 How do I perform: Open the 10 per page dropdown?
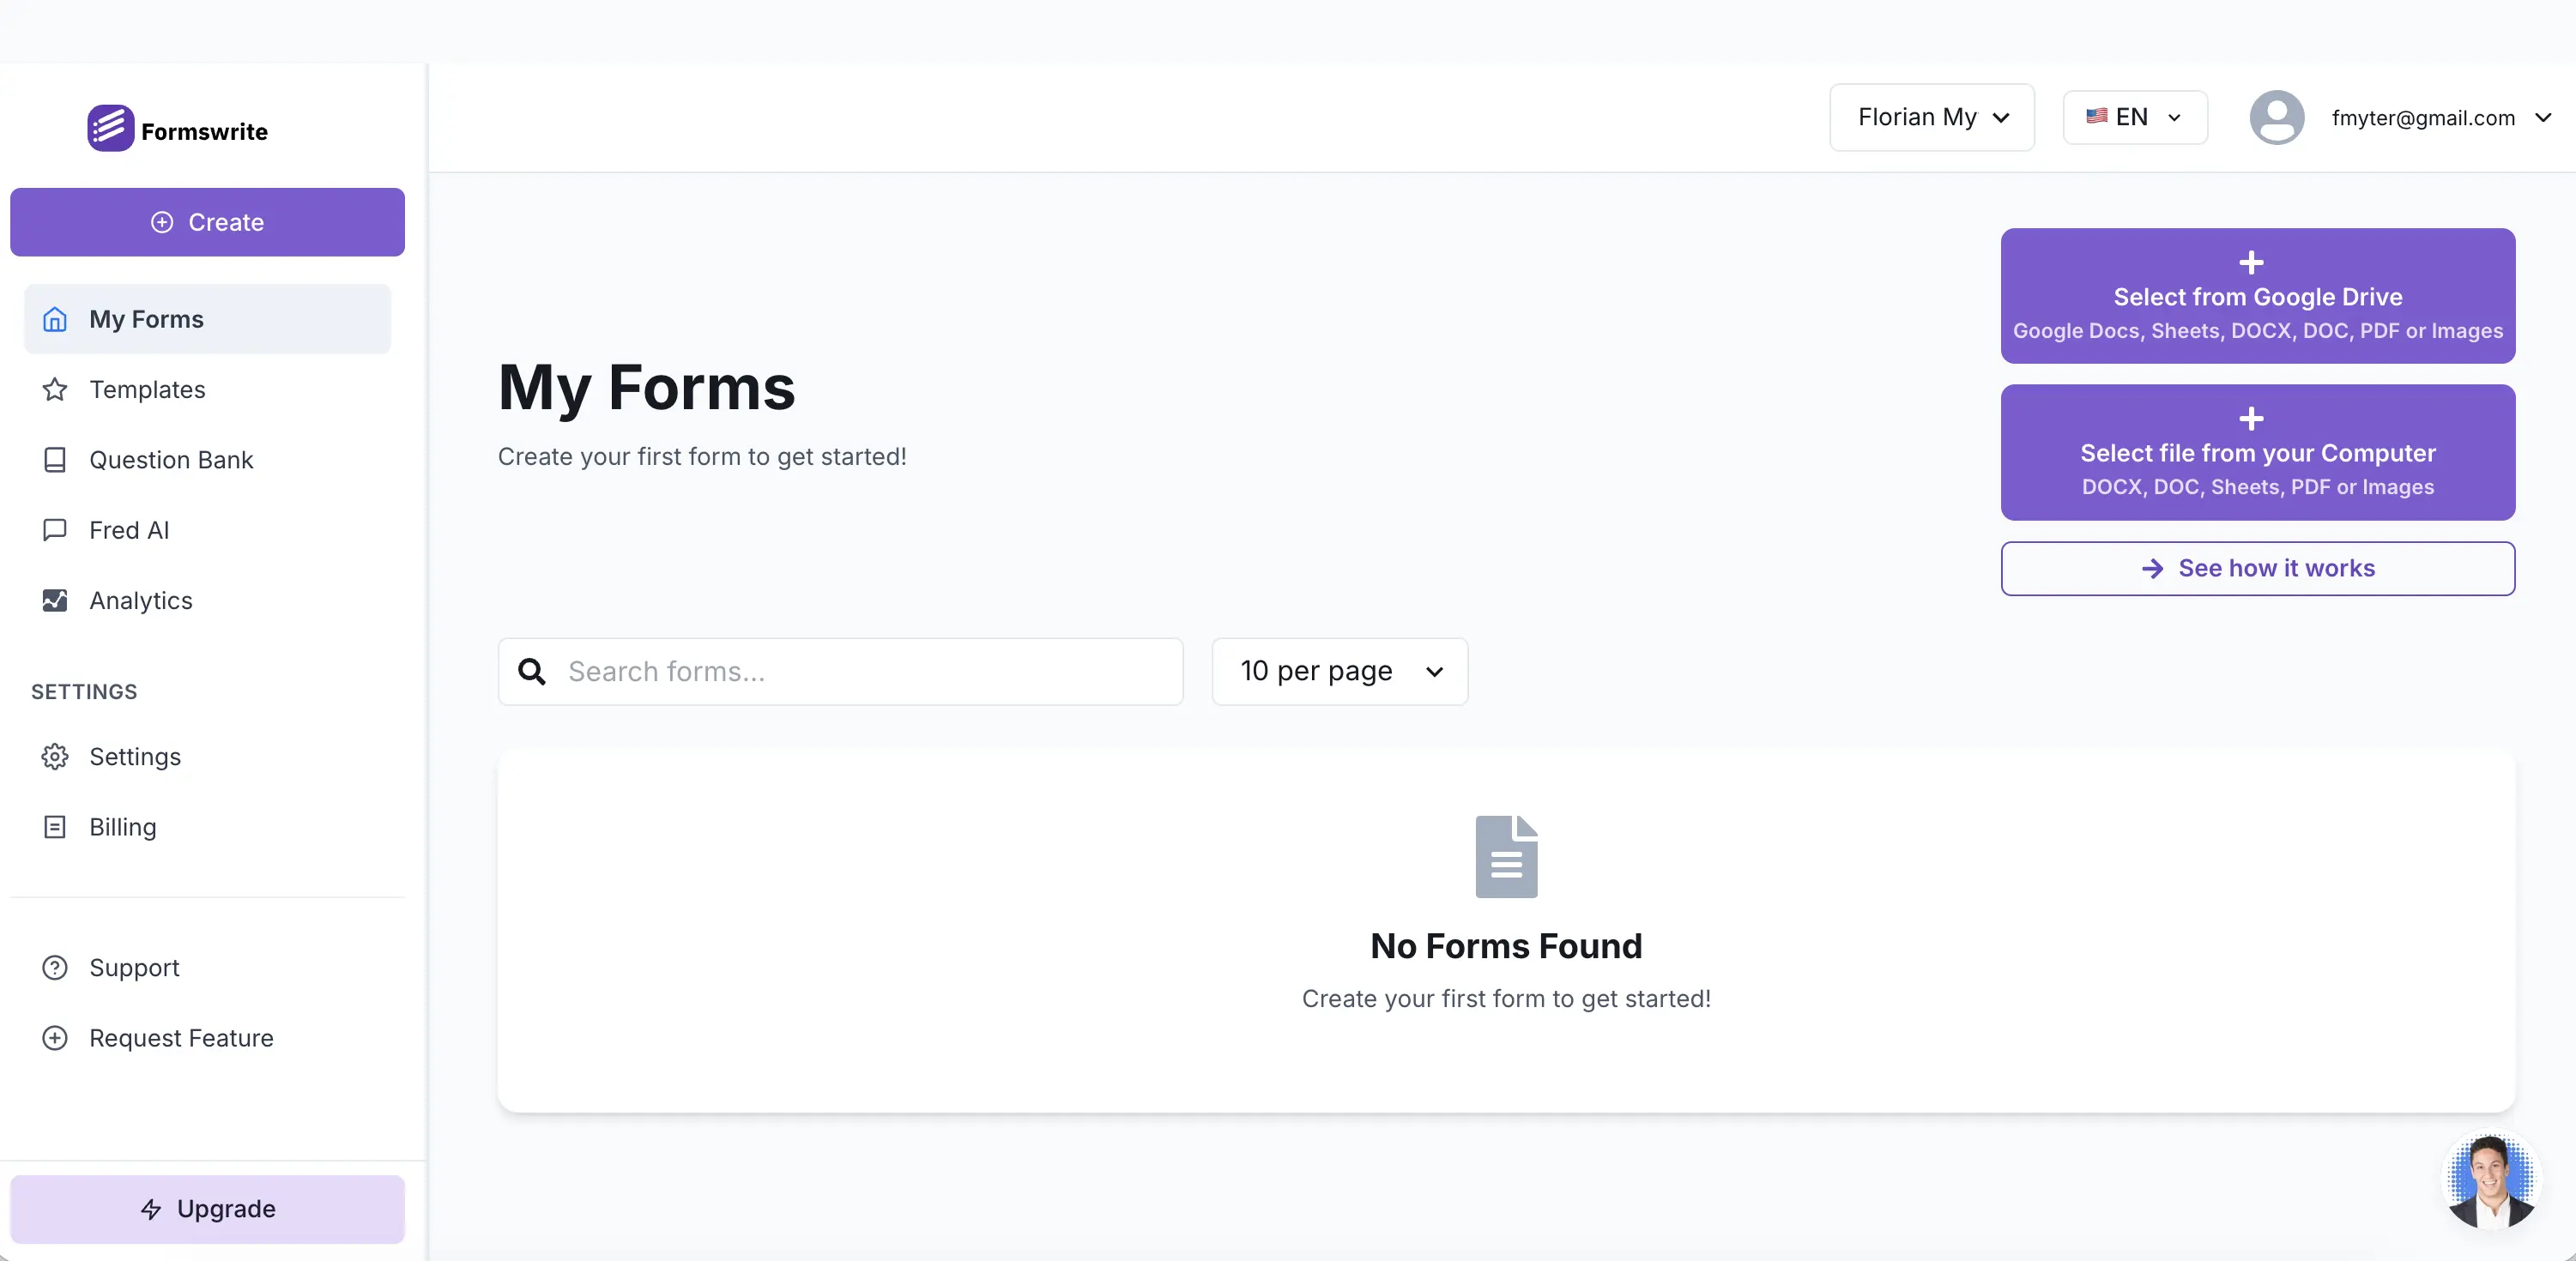click(x=1339, y=671)
